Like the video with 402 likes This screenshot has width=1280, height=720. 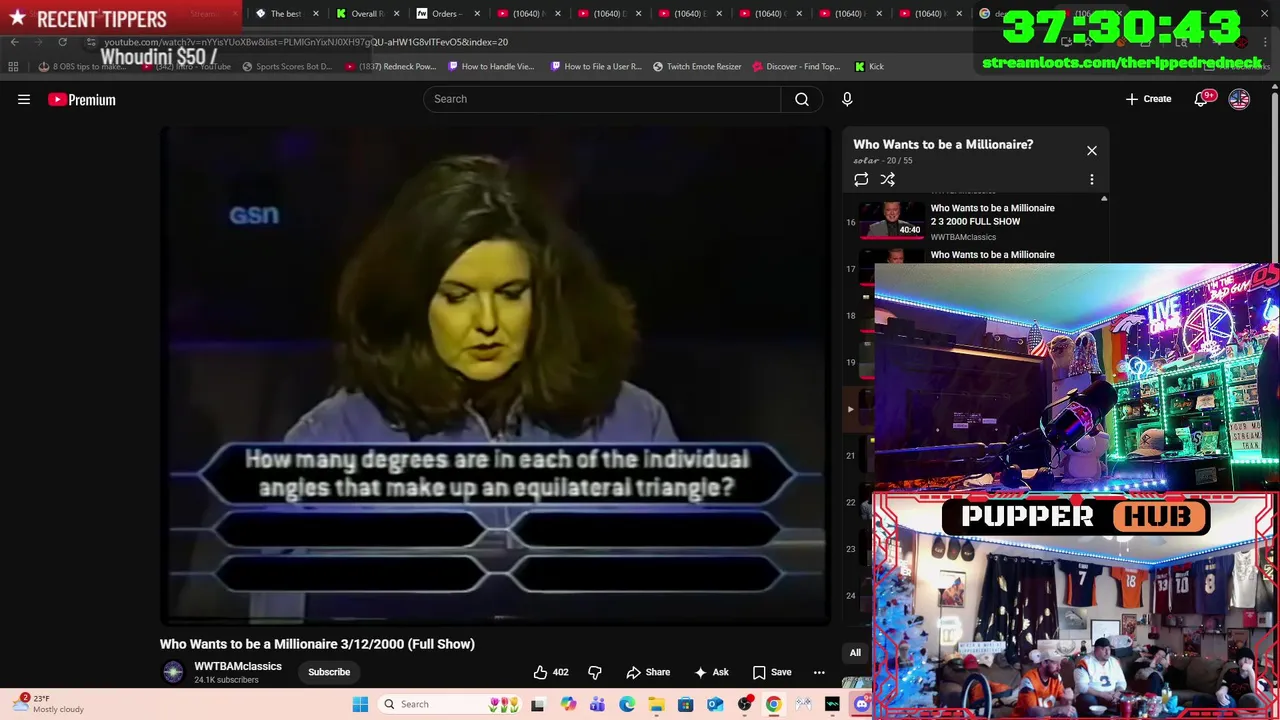pos(551,672)
